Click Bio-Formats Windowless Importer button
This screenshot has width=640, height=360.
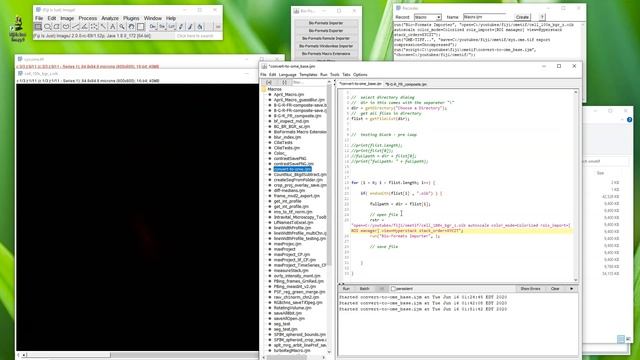coord(326,46)
